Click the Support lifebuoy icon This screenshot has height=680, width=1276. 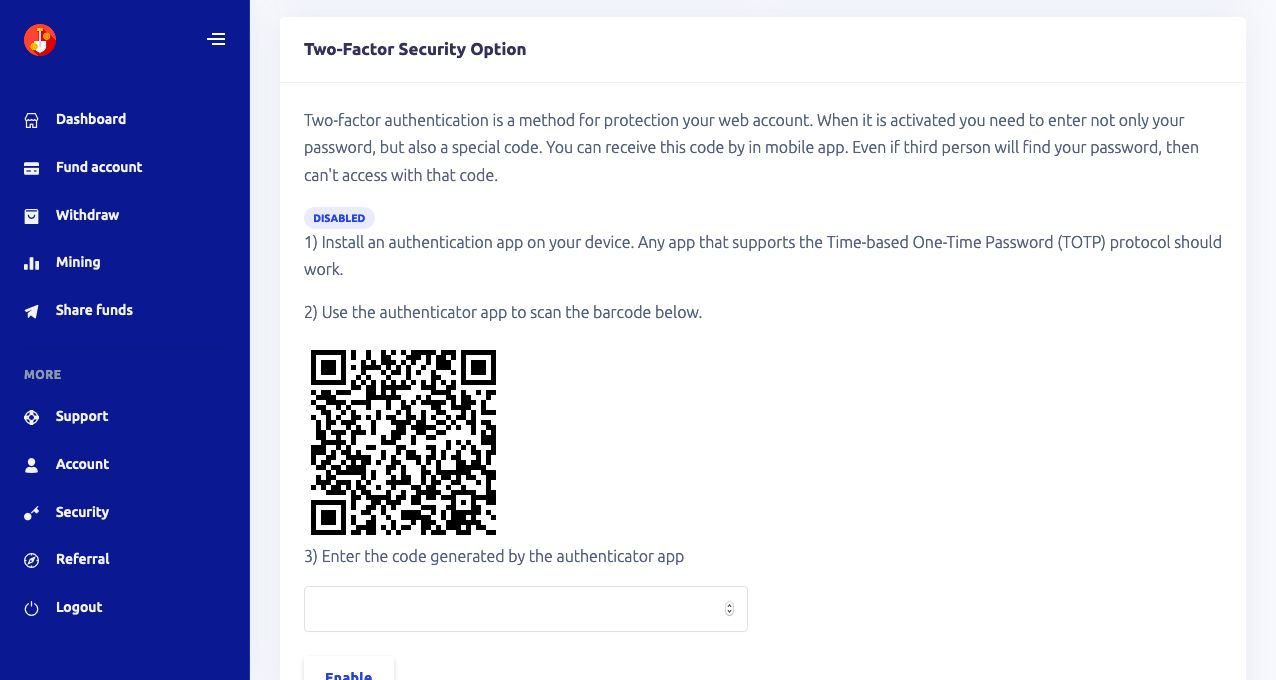tap(32, 417)
